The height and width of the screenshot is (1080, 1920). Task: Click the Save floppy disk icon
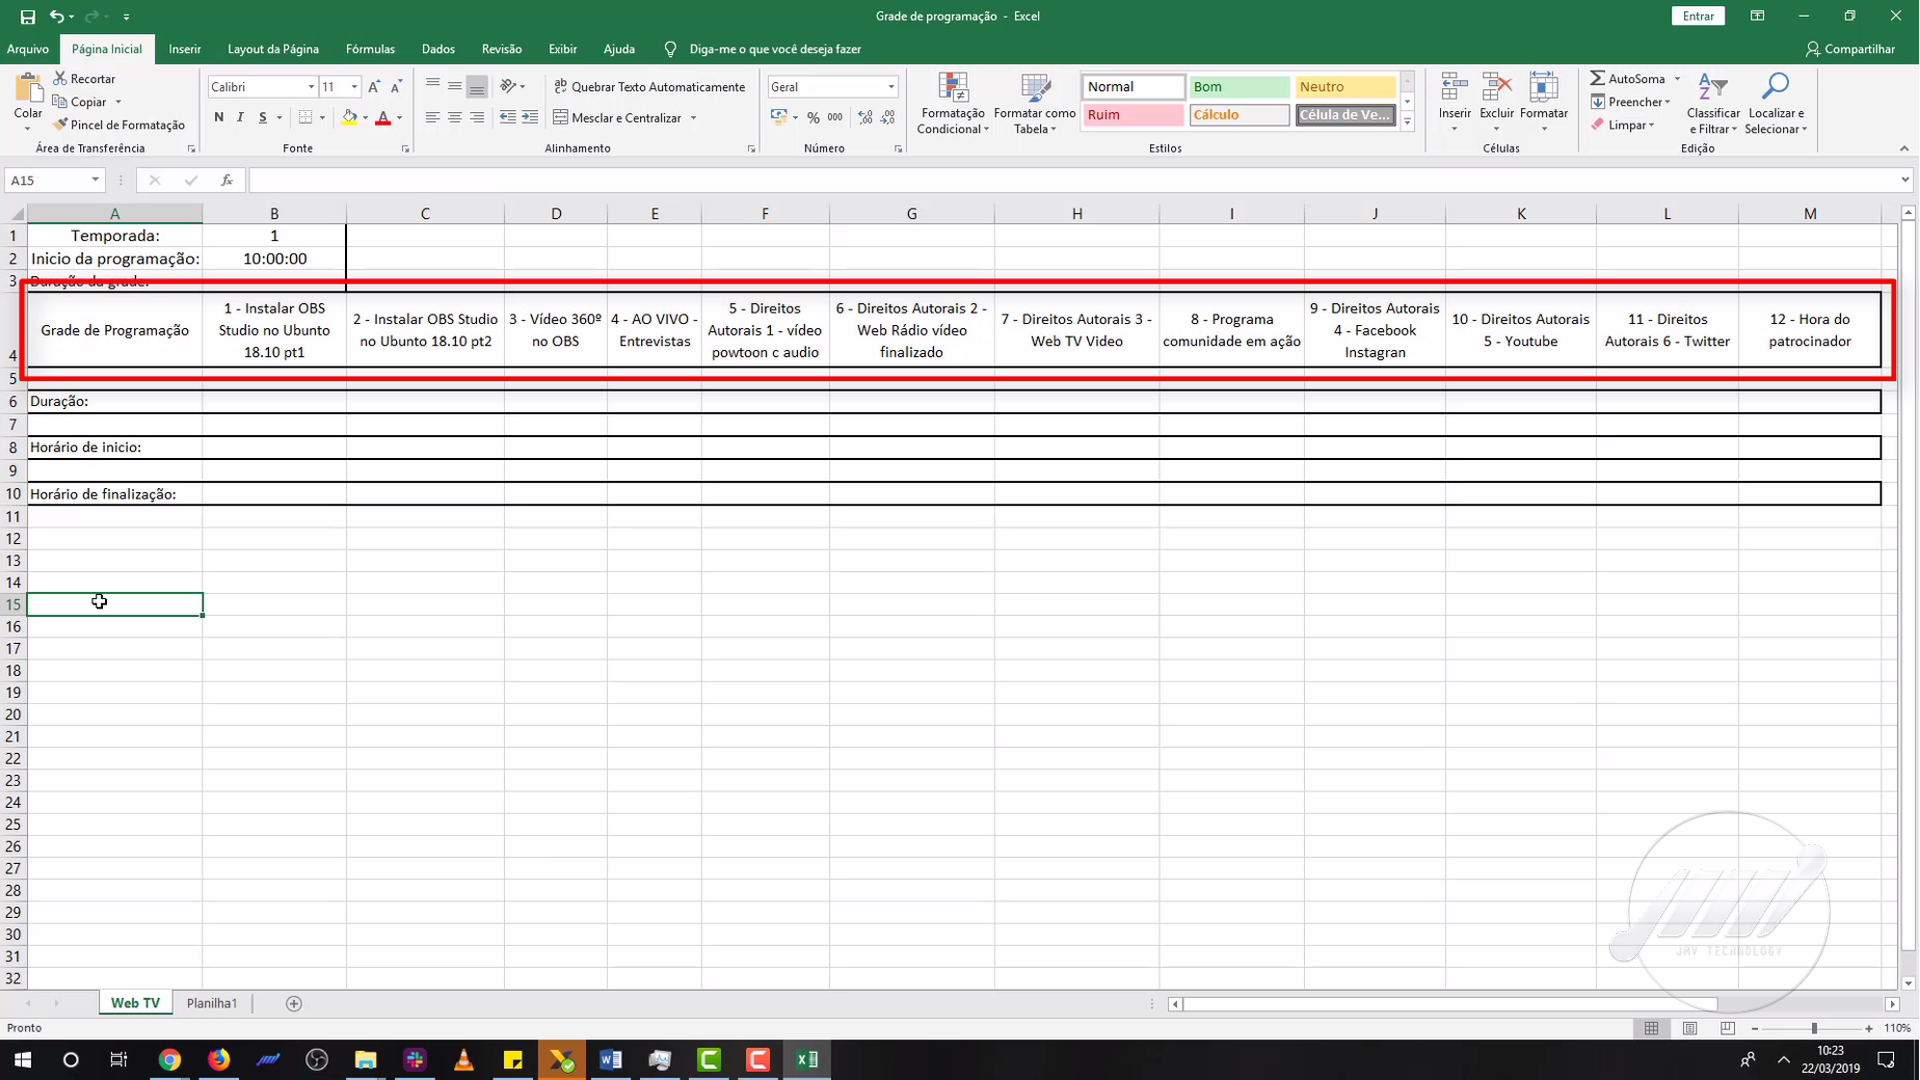(28, 16)
